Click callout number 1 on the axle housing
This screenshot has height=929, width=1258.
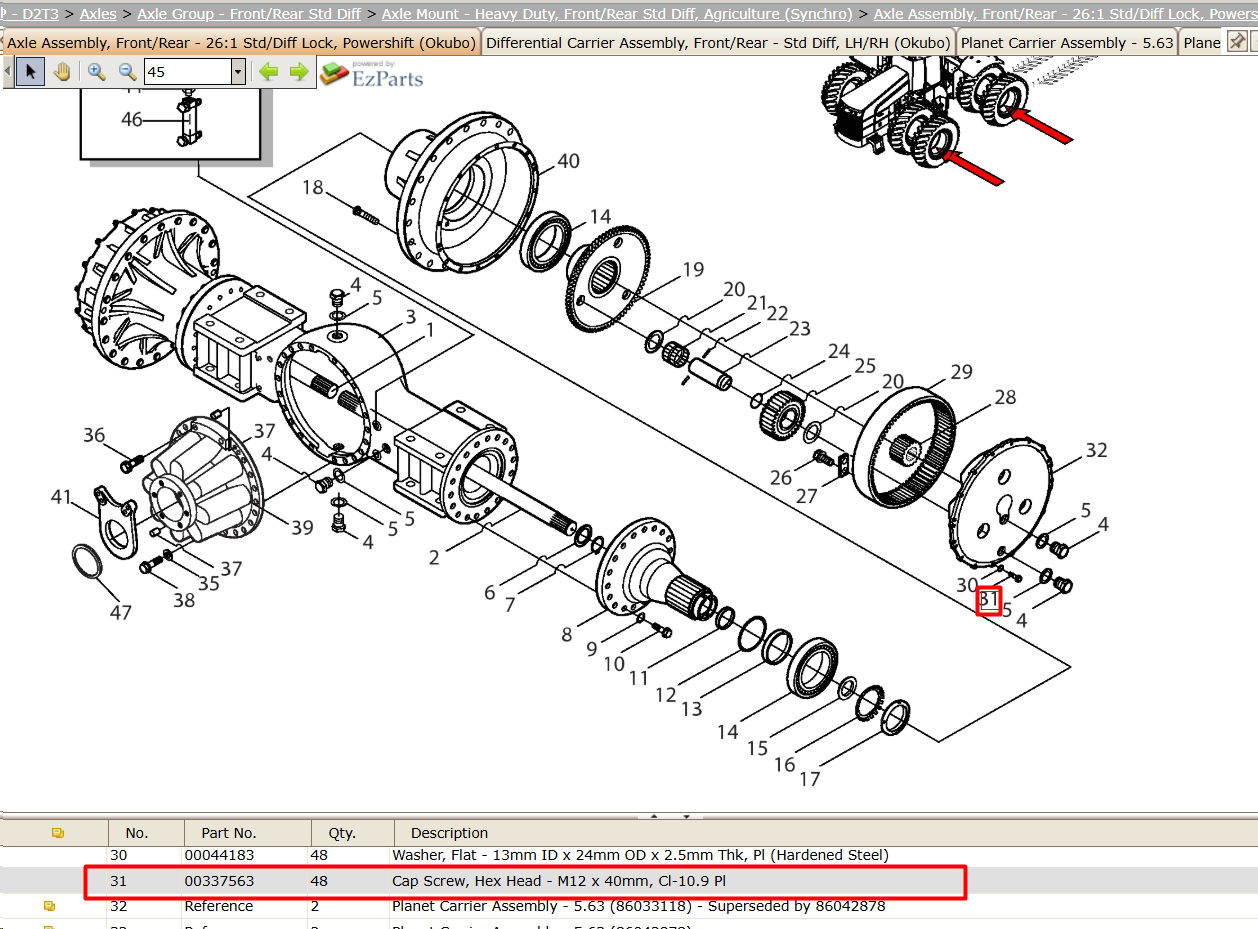[430, 329]
